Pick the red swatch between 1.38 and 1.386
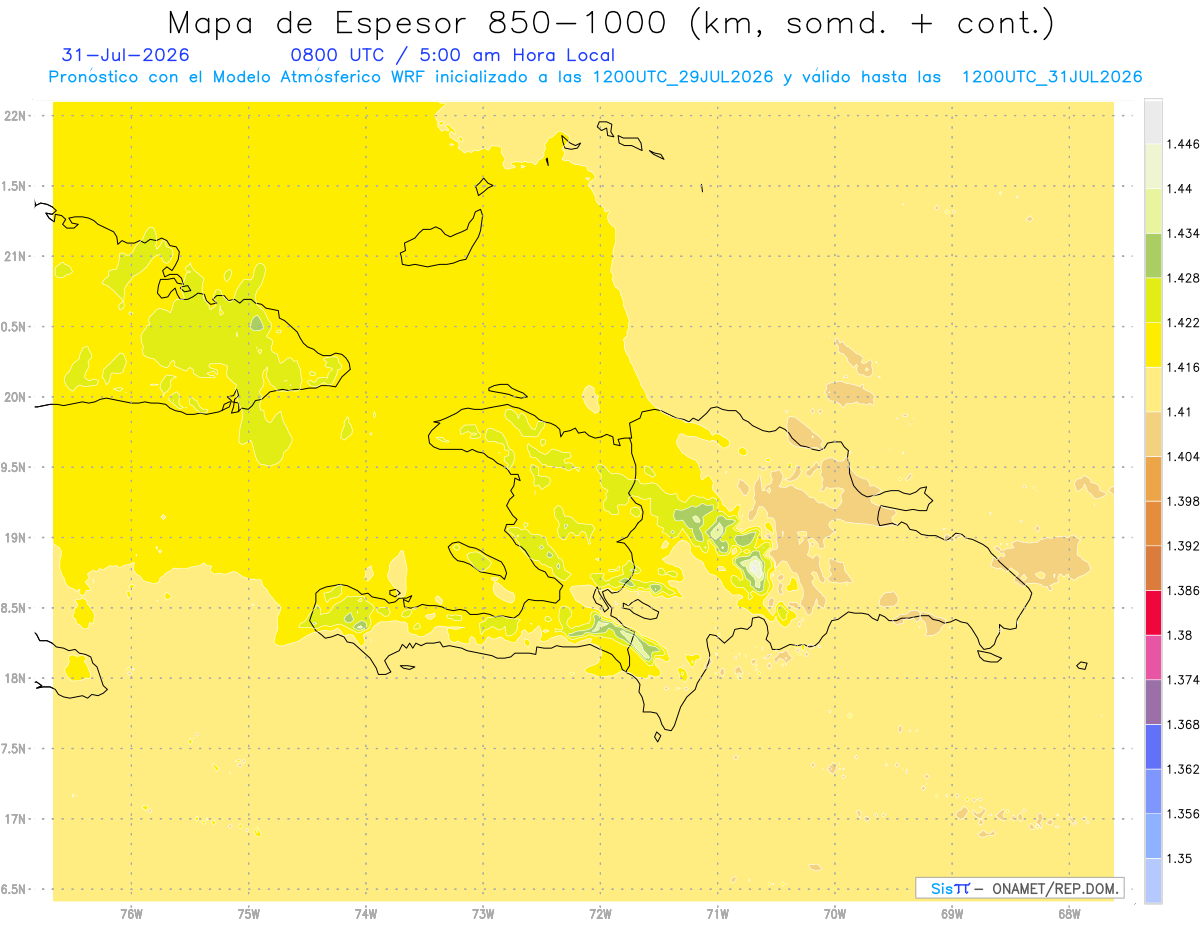Screen dimensions: 1200x927 click(x=1153, y=613)
